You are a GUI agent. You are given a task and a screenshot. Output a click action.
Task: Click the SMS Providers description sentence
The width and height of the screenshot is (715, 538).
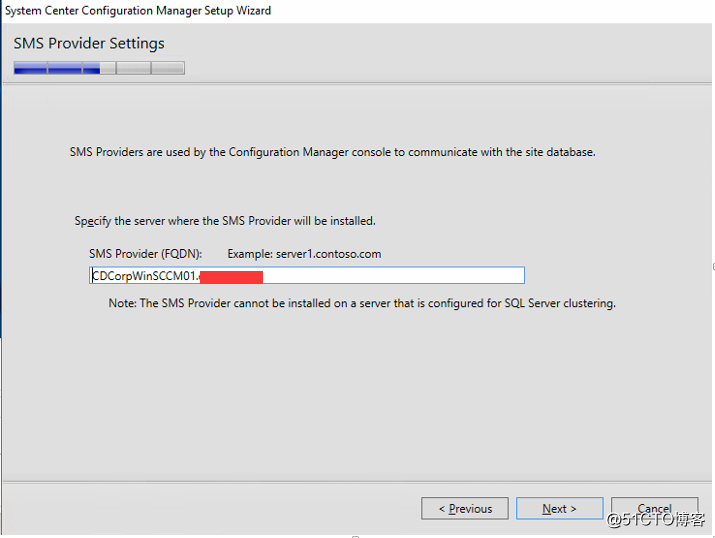click(332, 152)
